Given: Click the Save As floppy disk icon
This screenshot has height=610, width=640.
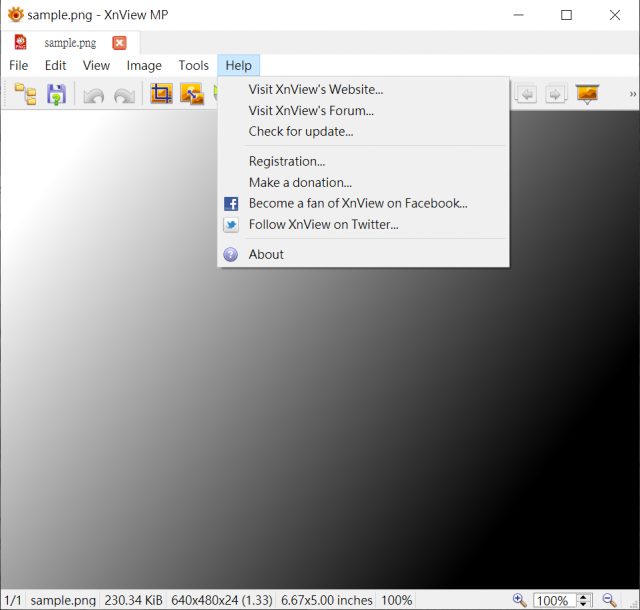Looking at the screenshot, I should 56,94.
